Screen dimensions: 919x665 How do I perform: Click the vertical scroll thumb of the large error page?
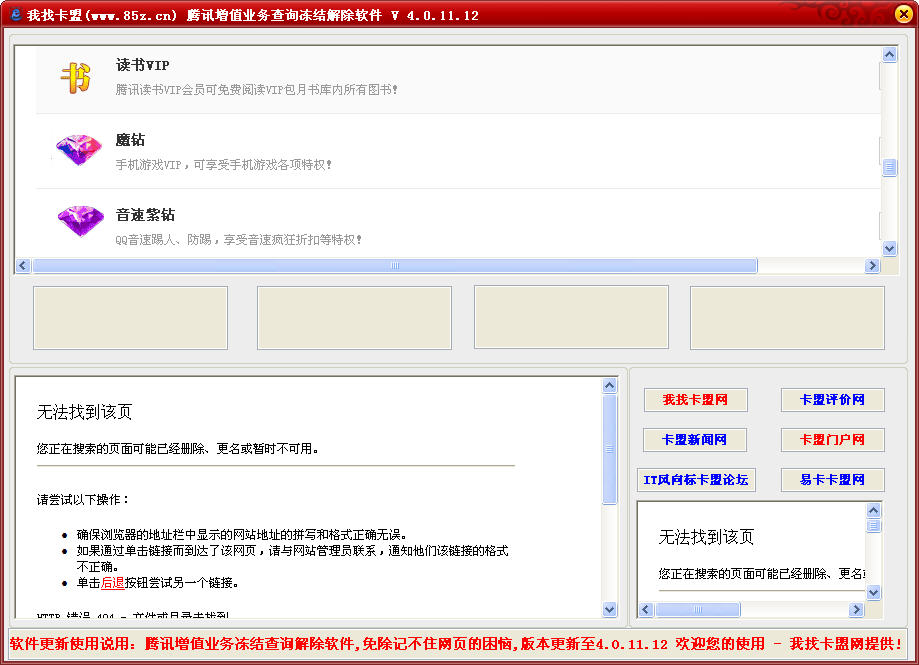point(610,449)
